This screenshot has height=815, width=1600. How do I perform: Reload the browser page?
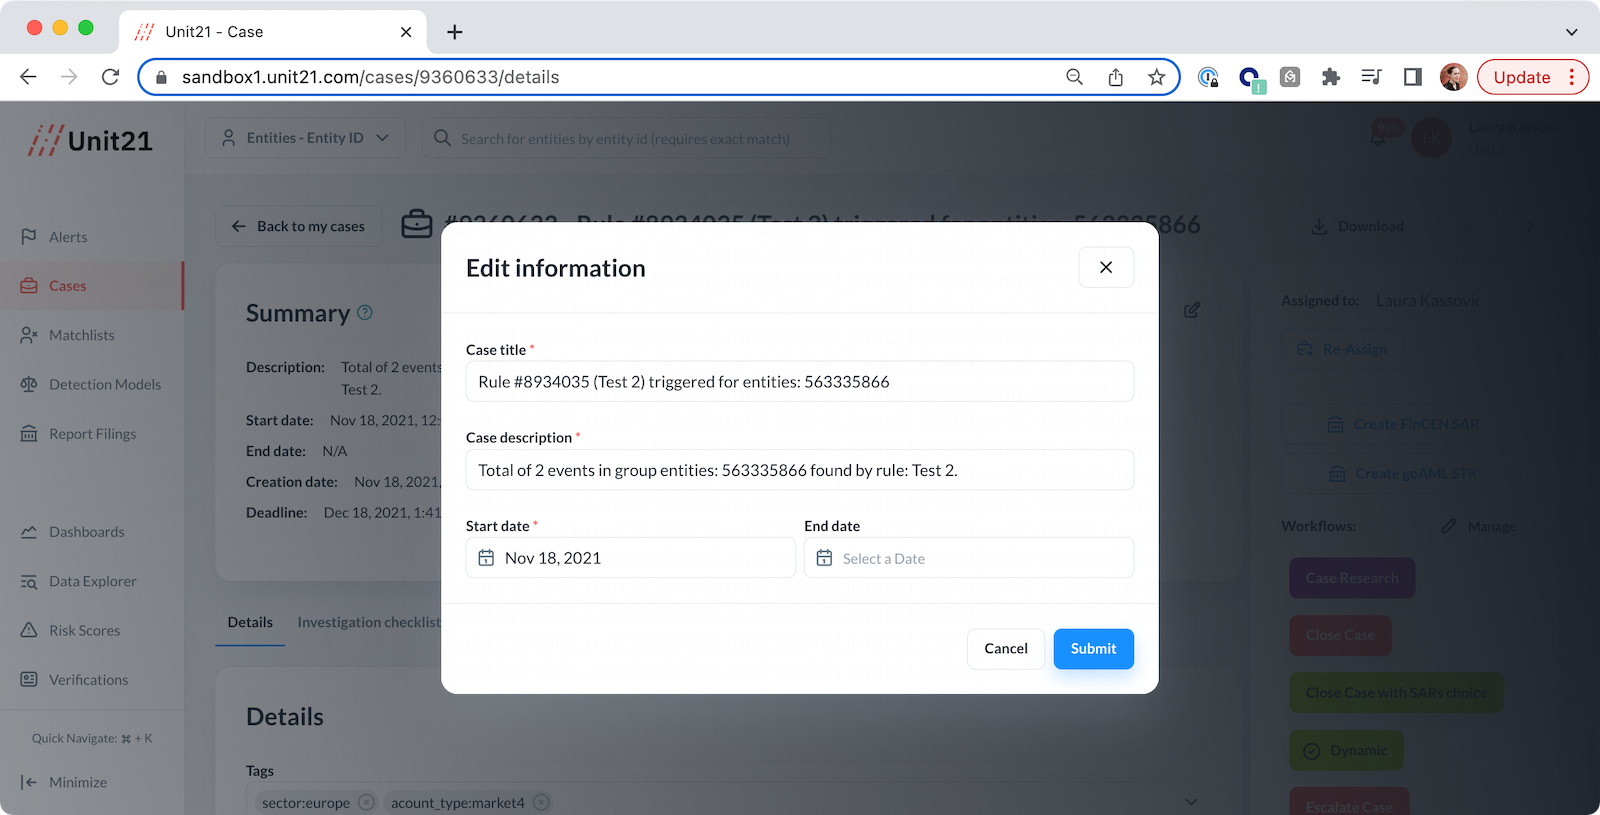111,77
